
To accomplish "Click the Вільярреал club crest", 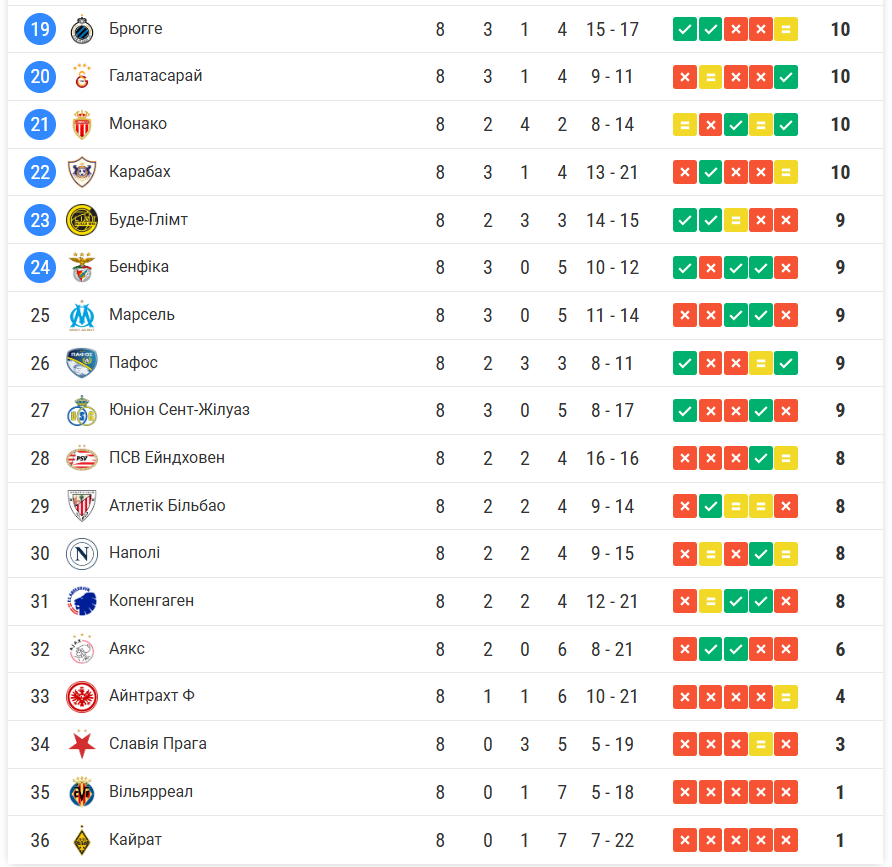I will pos(81,792).
